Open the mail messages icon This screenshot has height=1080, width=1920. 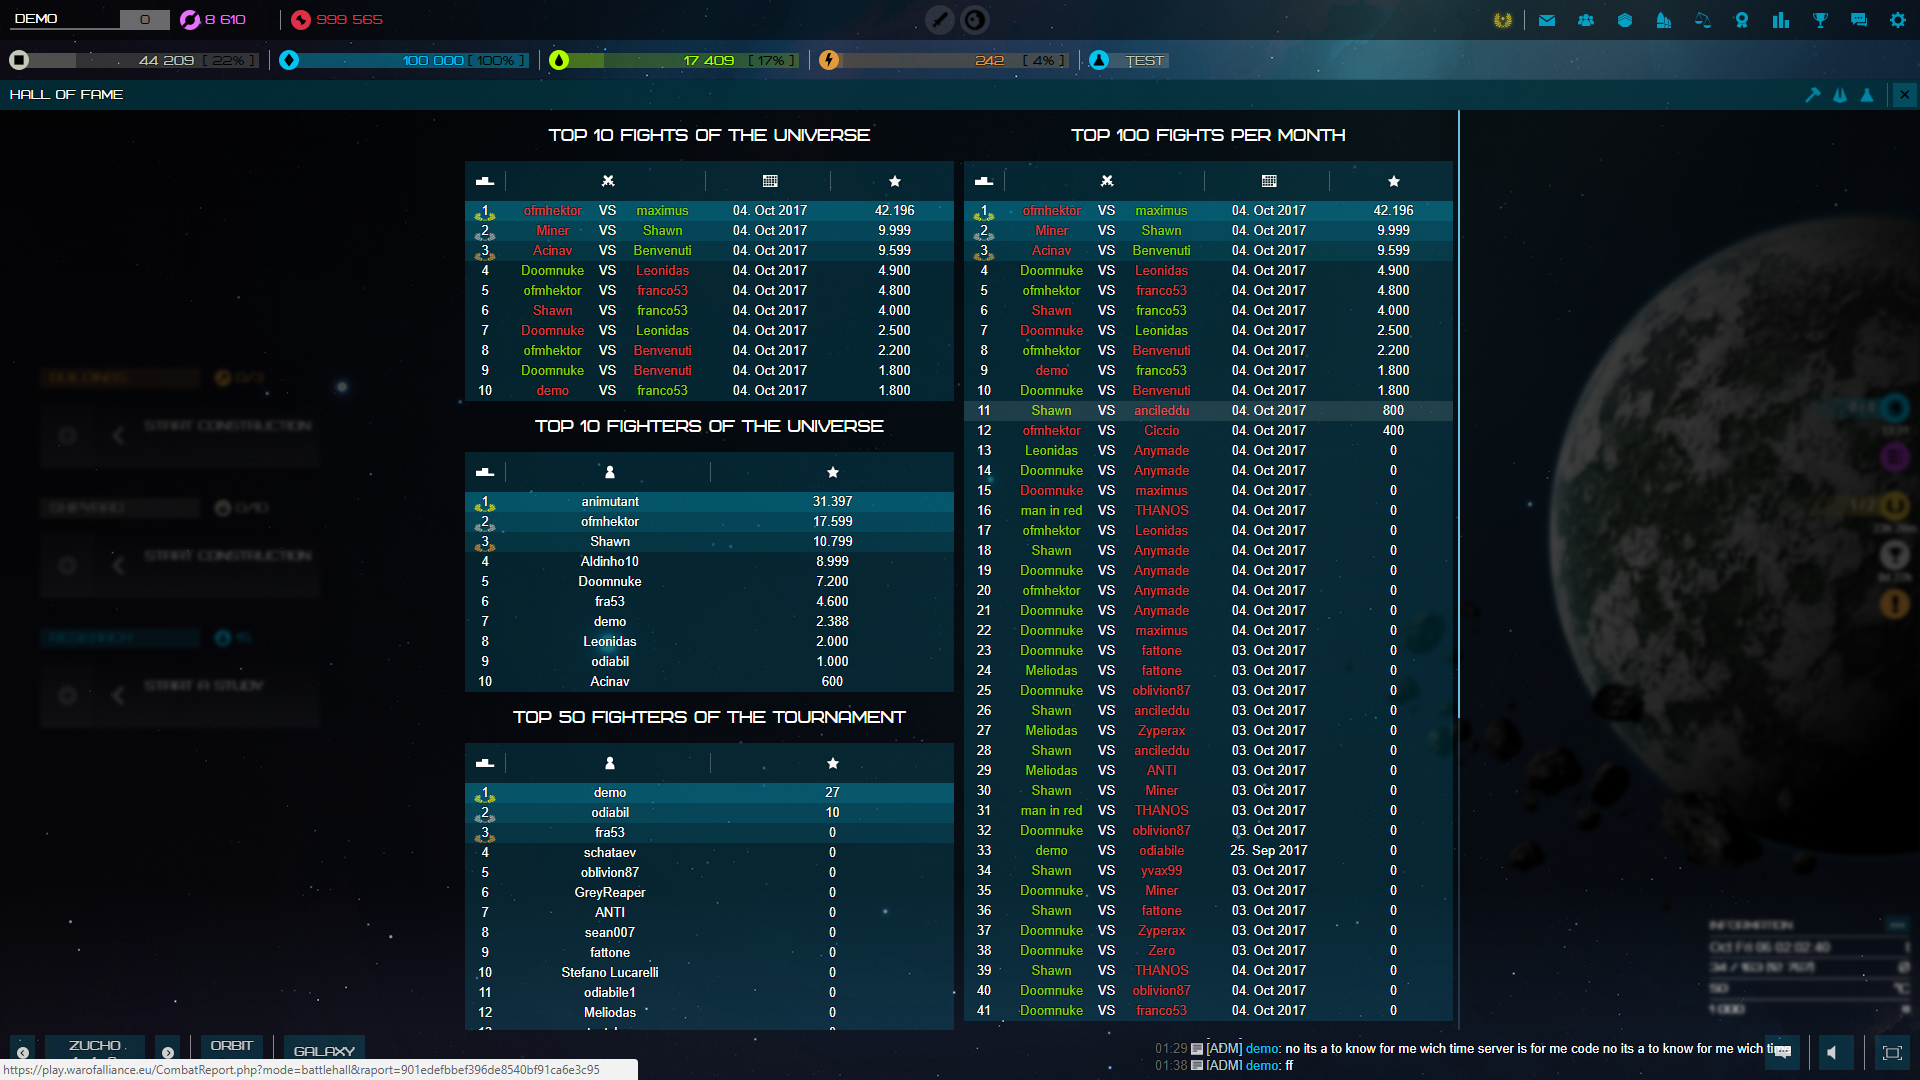[1547, 20]
